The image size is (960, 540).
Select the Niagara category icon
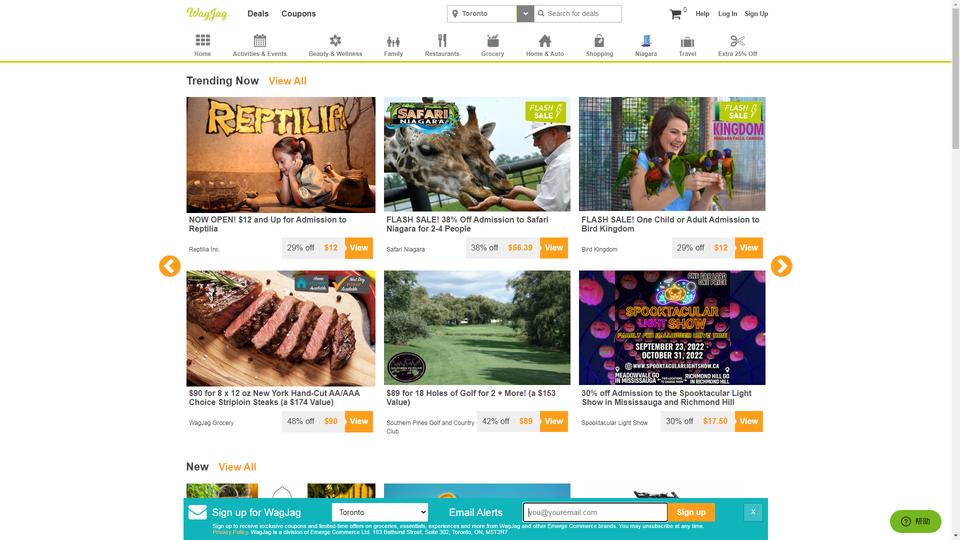(646, 40)
